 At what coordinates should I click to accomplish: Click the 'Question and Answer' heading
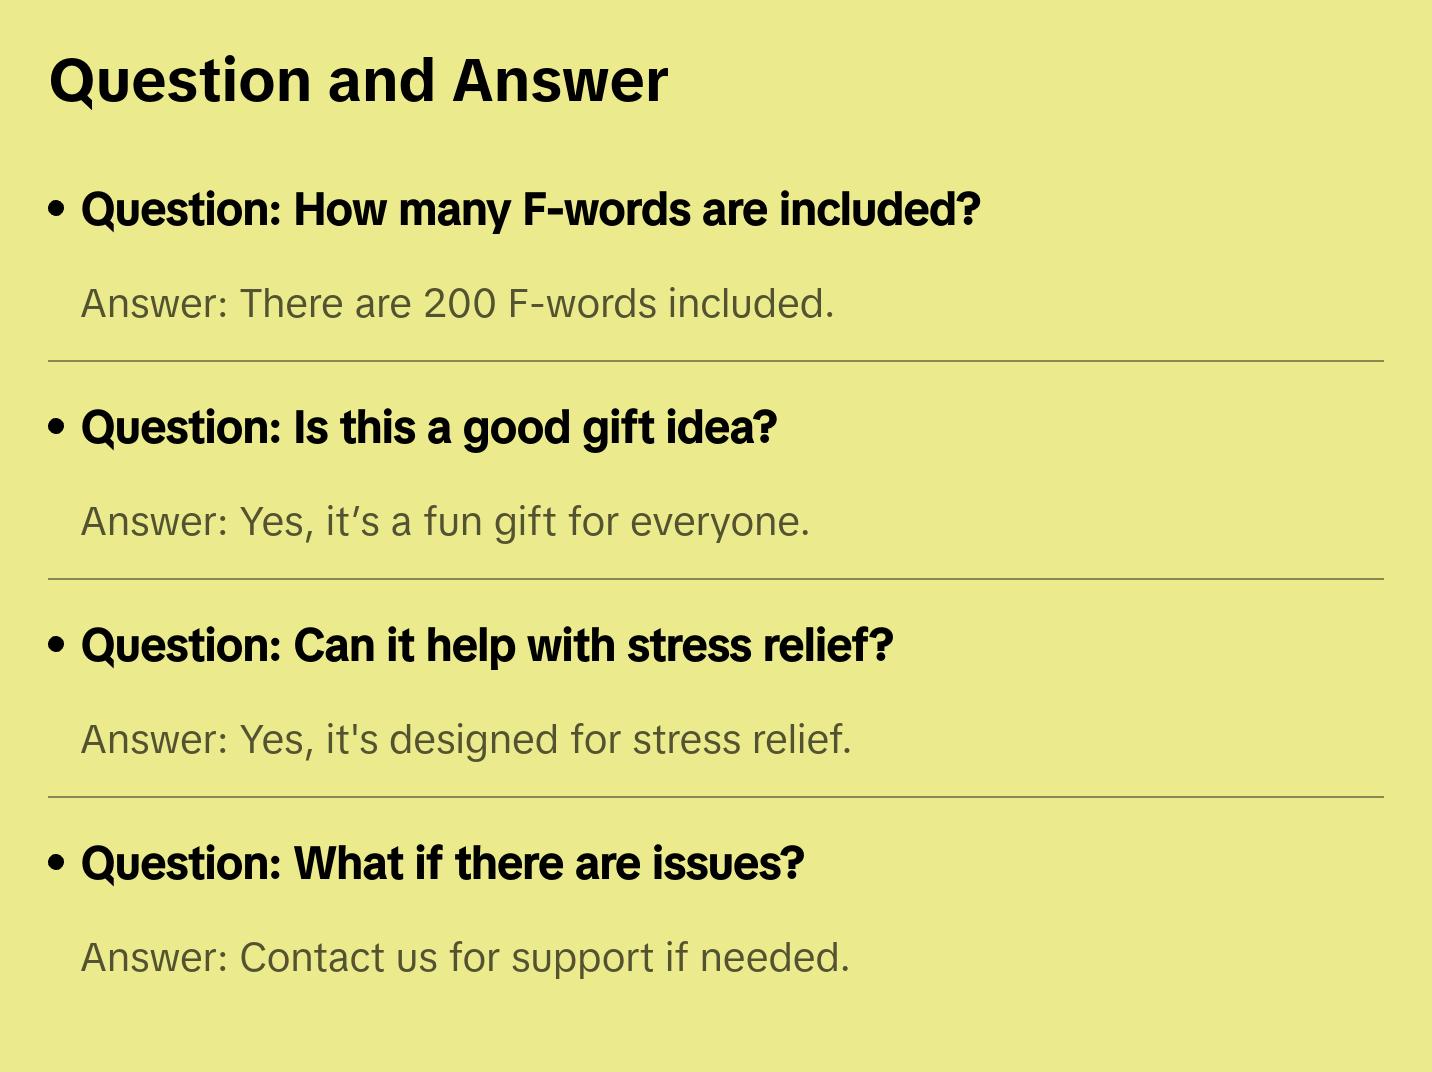pyautogui.click(x=358, y=80)
